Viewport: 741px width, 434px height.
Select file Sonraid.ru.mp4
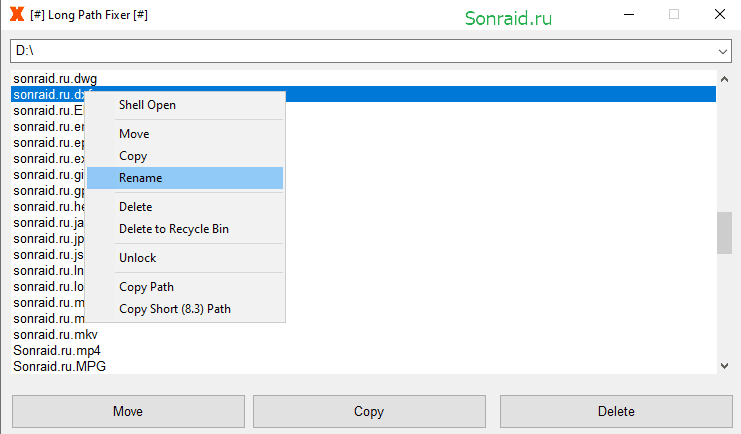tap(57, 351)
